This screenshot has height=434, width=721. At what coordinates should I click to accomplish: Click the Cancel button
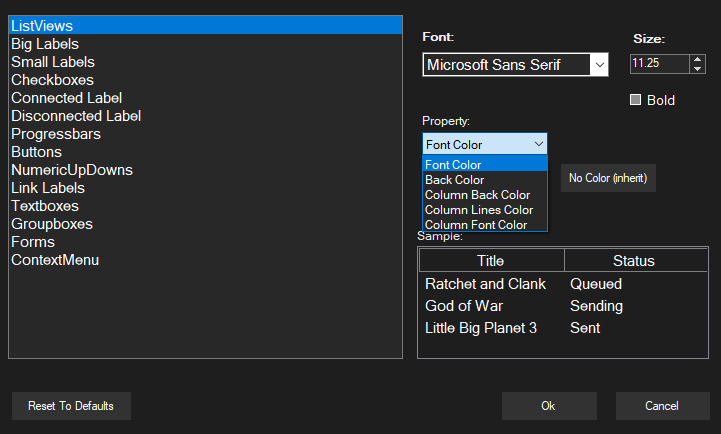662,406
